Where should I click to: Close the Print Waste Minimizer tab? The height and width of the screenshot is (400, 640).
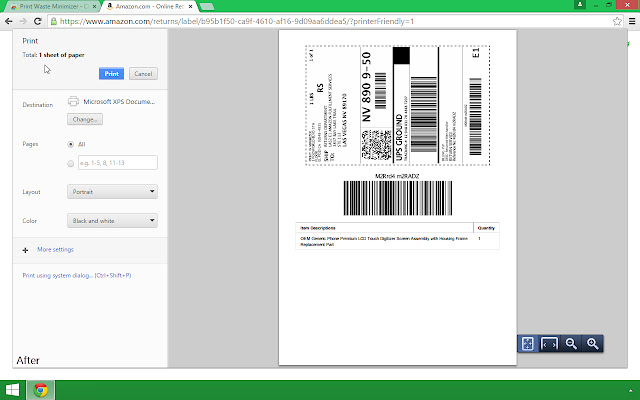(x=94, y=7)
